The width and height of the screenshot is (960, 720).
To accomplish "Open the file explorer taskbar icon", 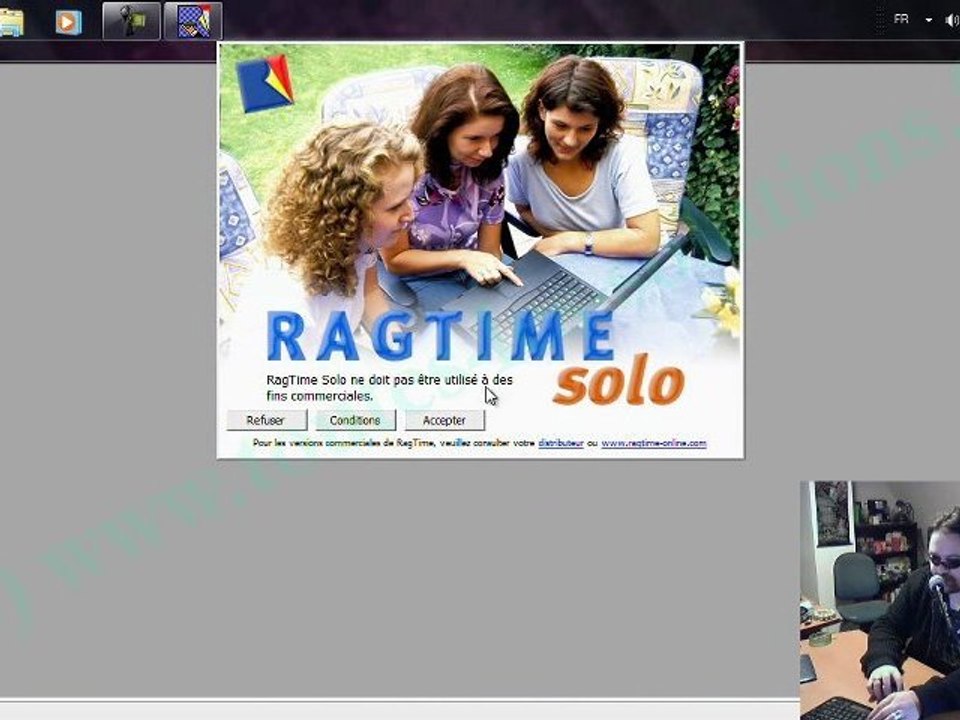I will (x=12, y=22).
